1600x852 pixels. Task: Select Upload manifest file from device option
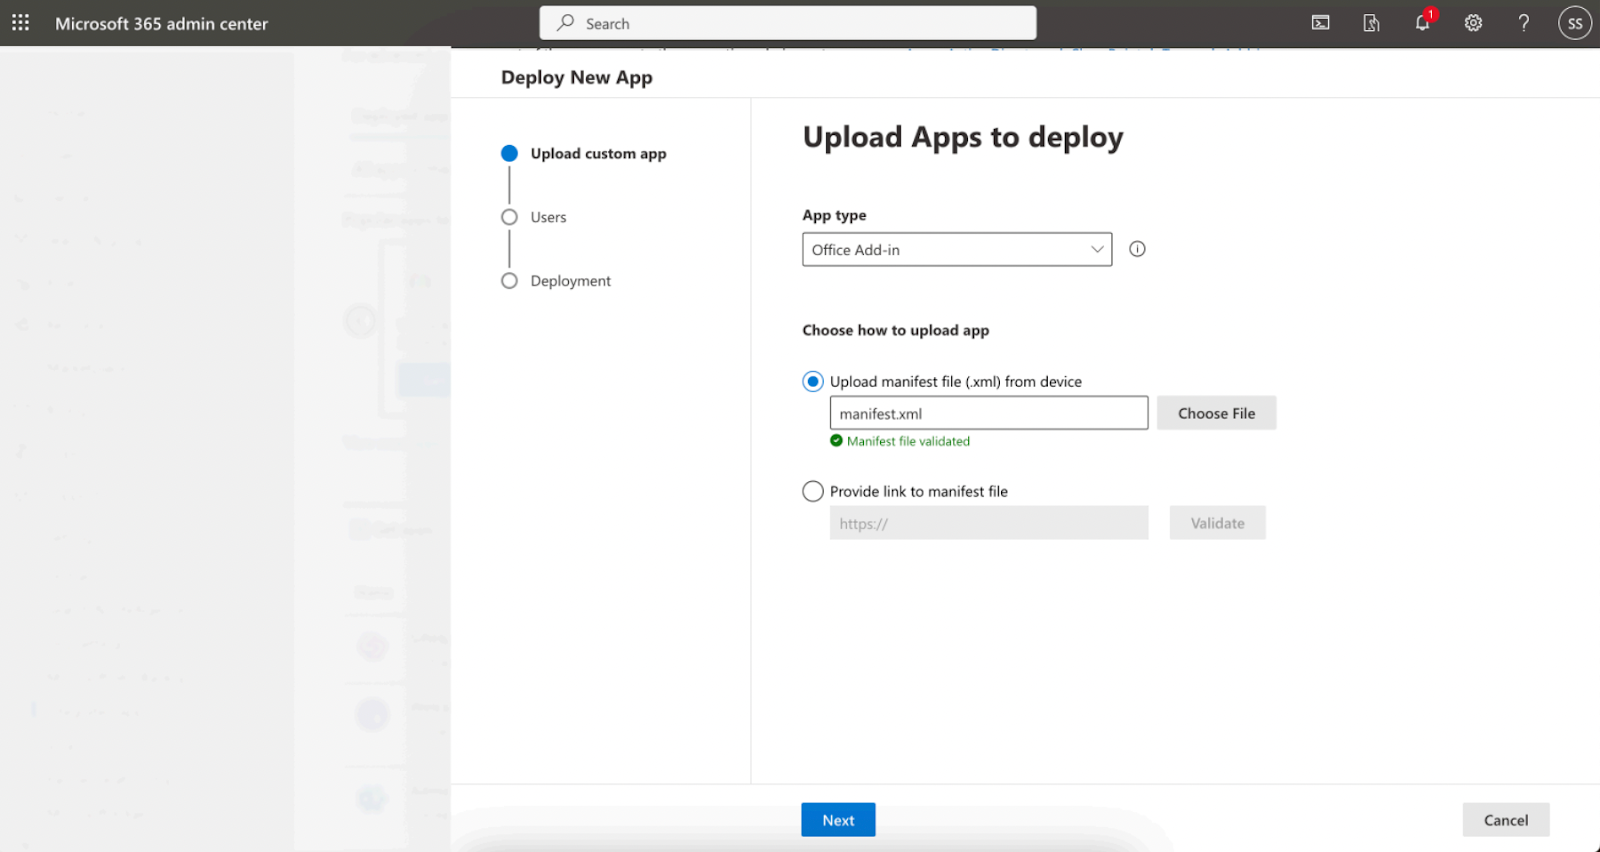pos(813,381)
